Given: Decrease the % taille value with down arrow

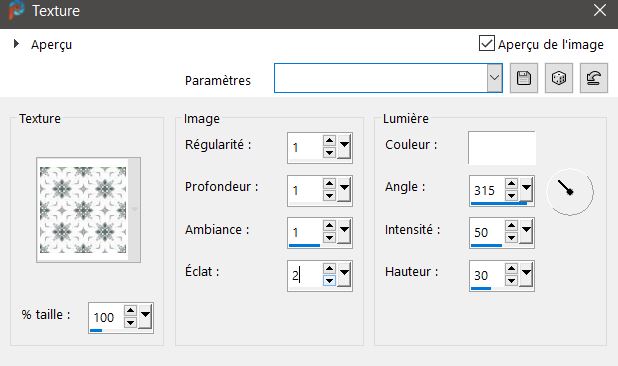Looking at the screenshot, I should (130, 323).
